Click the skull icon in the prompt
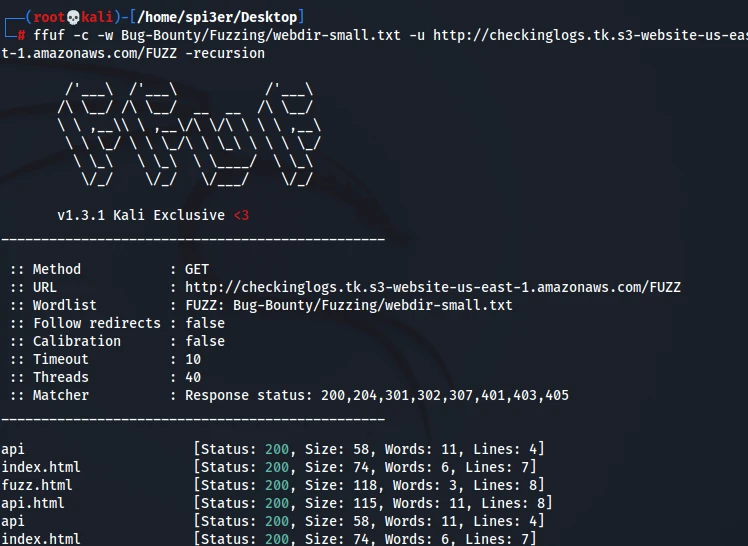 coord(73,17)
